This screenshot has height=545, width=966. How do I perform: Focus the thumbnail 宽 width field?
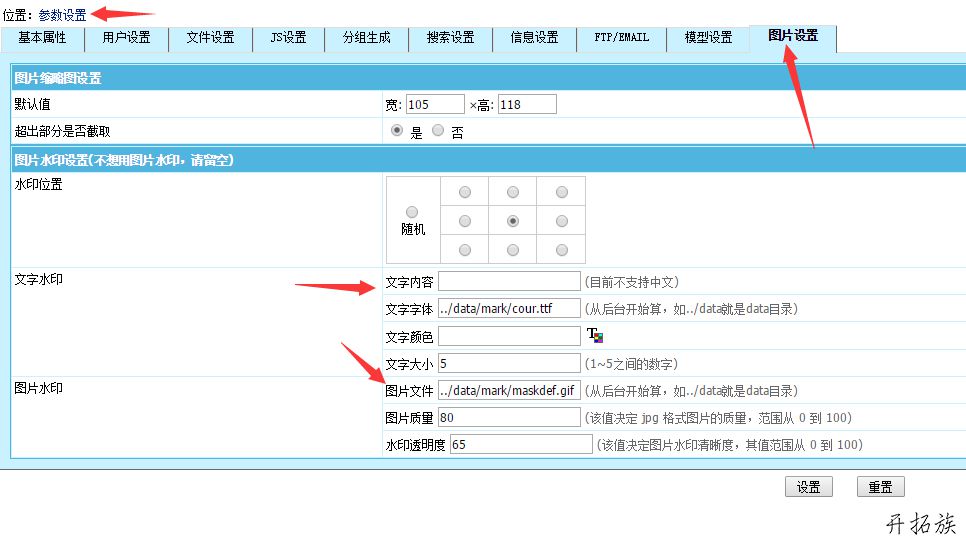coord(435,104)
